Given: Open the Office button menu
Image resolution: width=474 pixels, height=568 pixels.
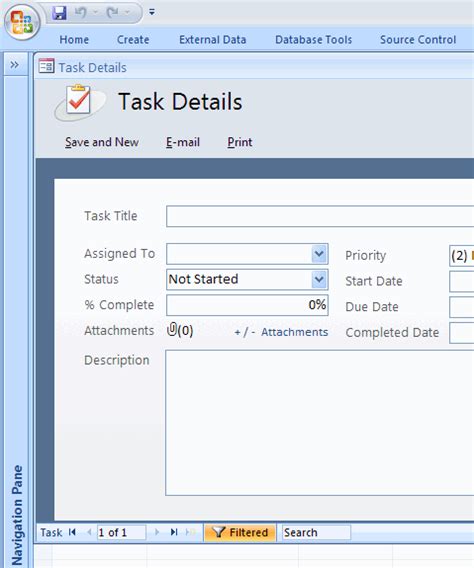Looking at the screenshot, I should 21,22.
